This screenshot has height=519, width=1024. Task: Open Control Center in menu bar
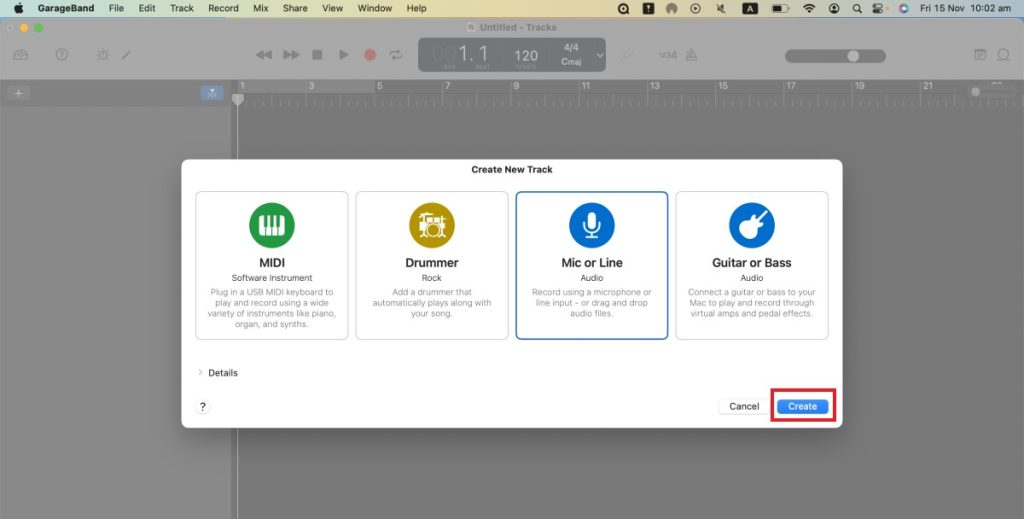(880, 8)
